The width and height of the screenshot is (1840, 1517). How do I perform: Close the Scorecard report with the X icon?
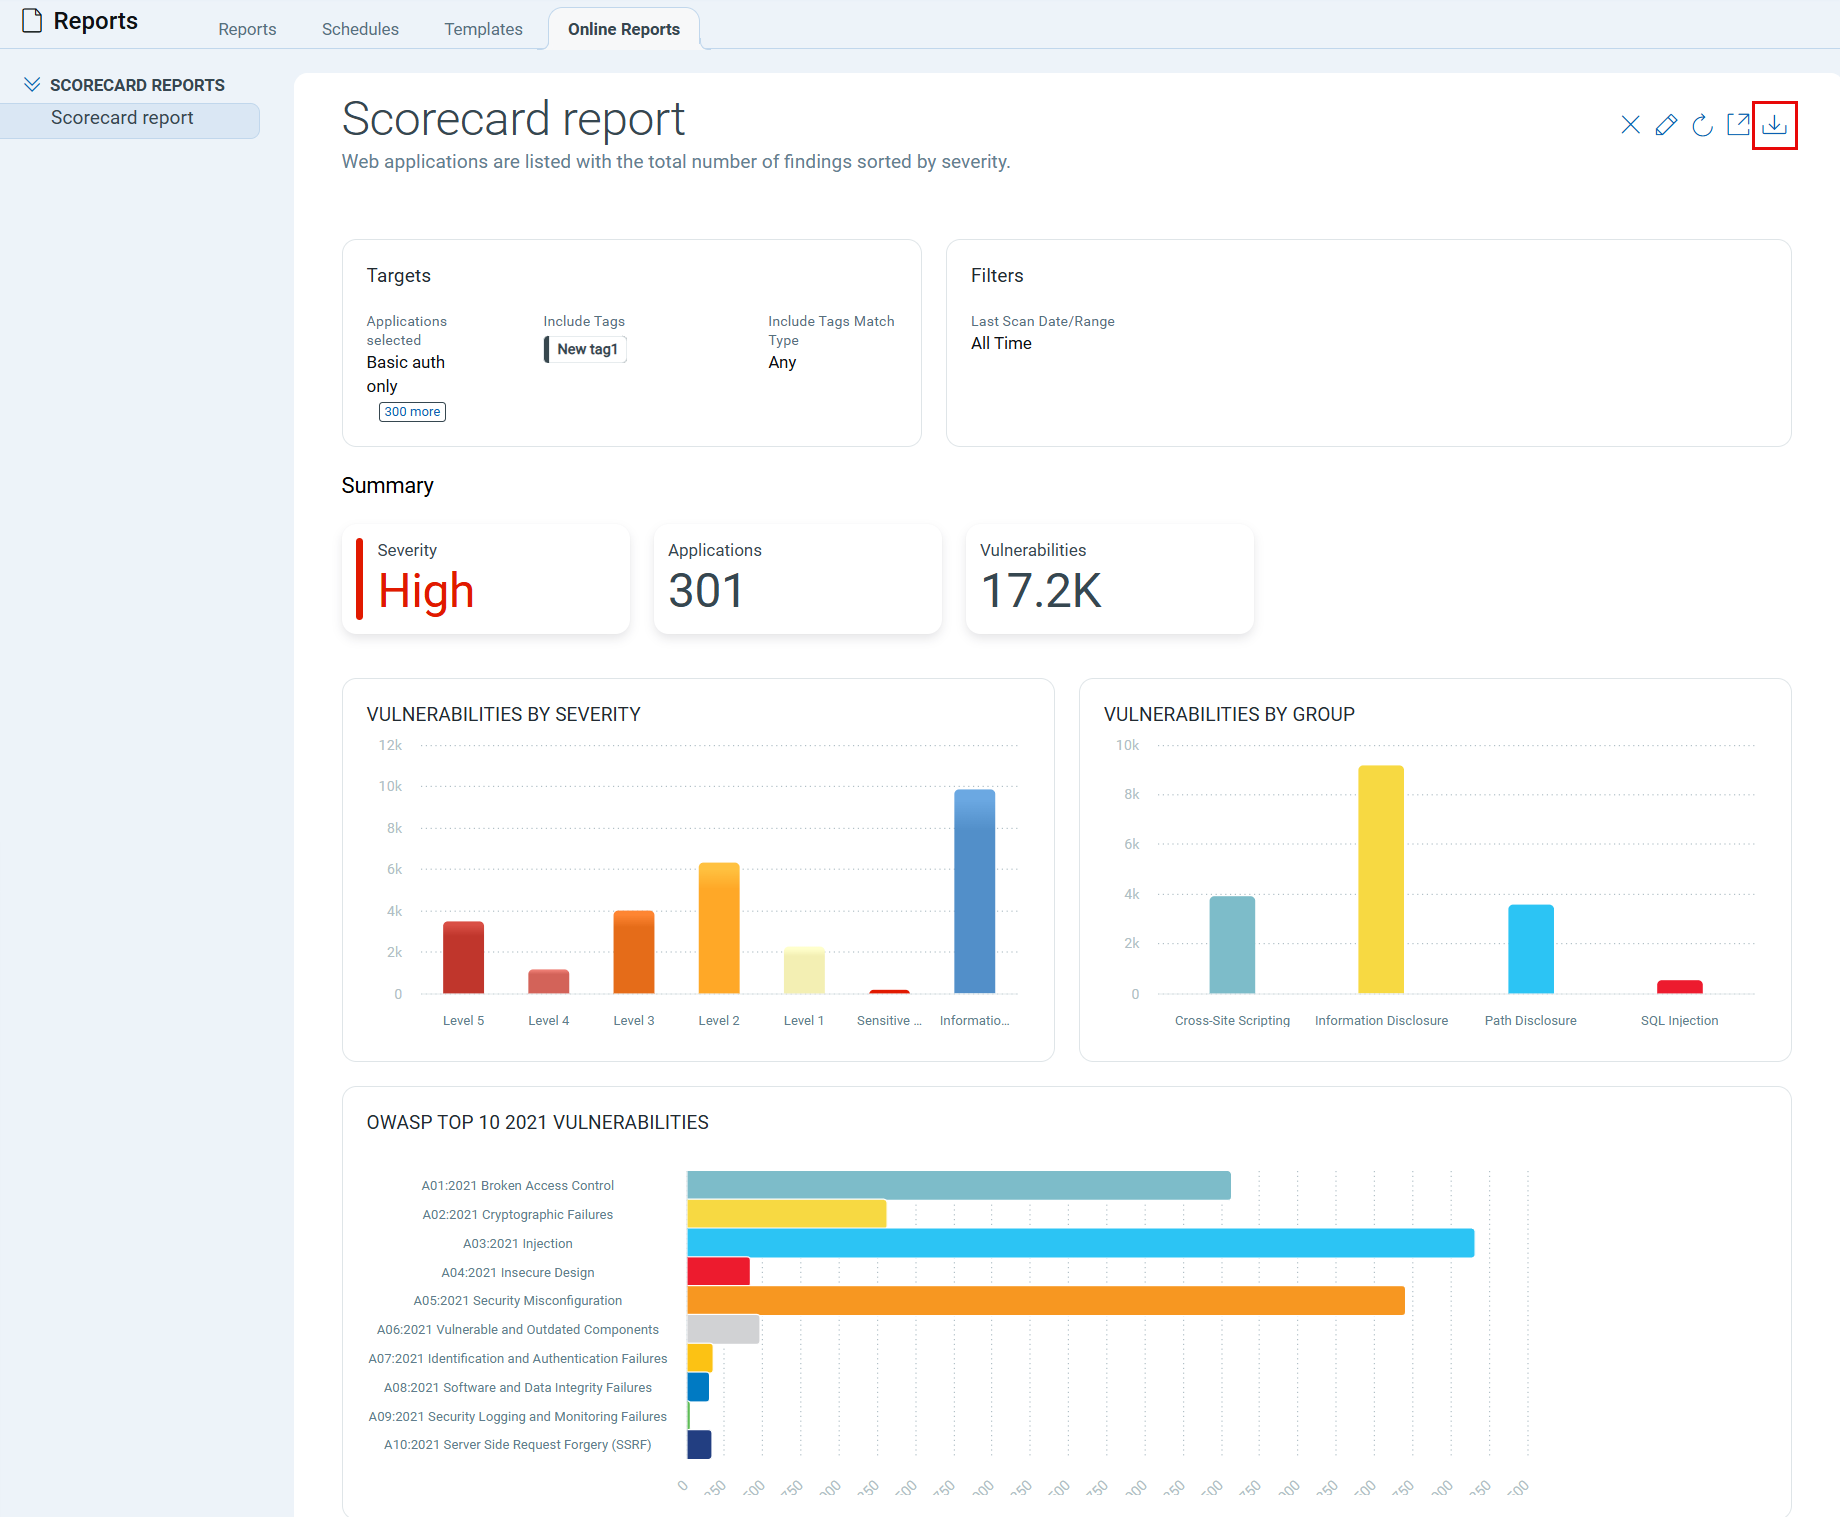tap(1630, 125)
